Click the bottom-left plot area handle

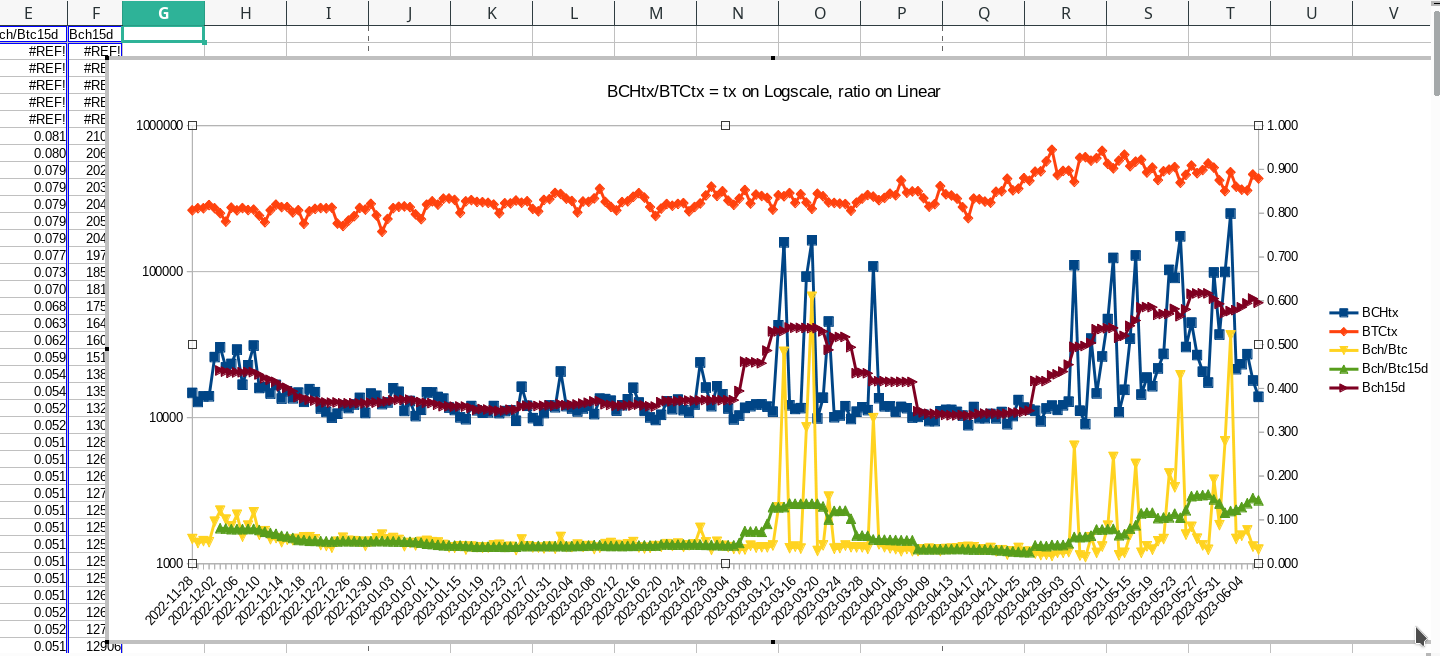coord(193,563)
